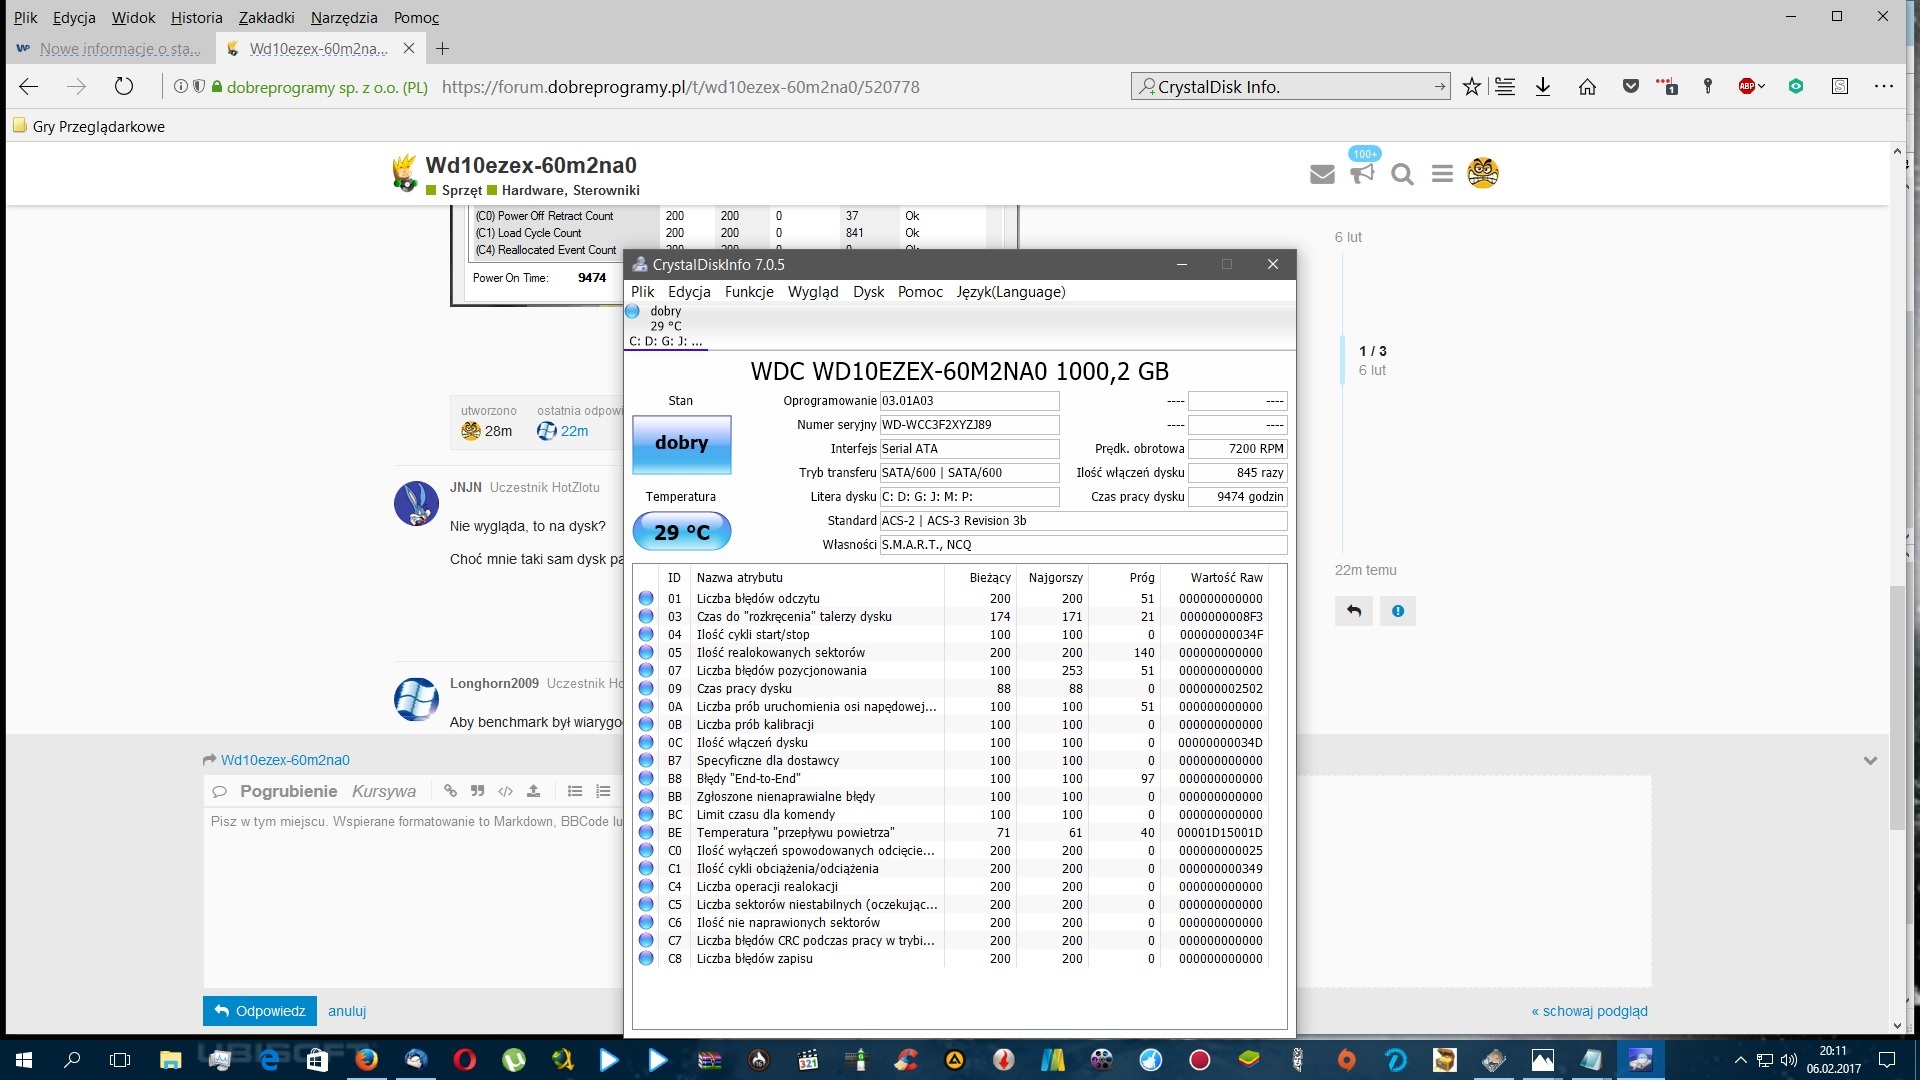Click the reply arrow button under timeline
The image size is (1920, 1080).
click(x=1354, y=611)
